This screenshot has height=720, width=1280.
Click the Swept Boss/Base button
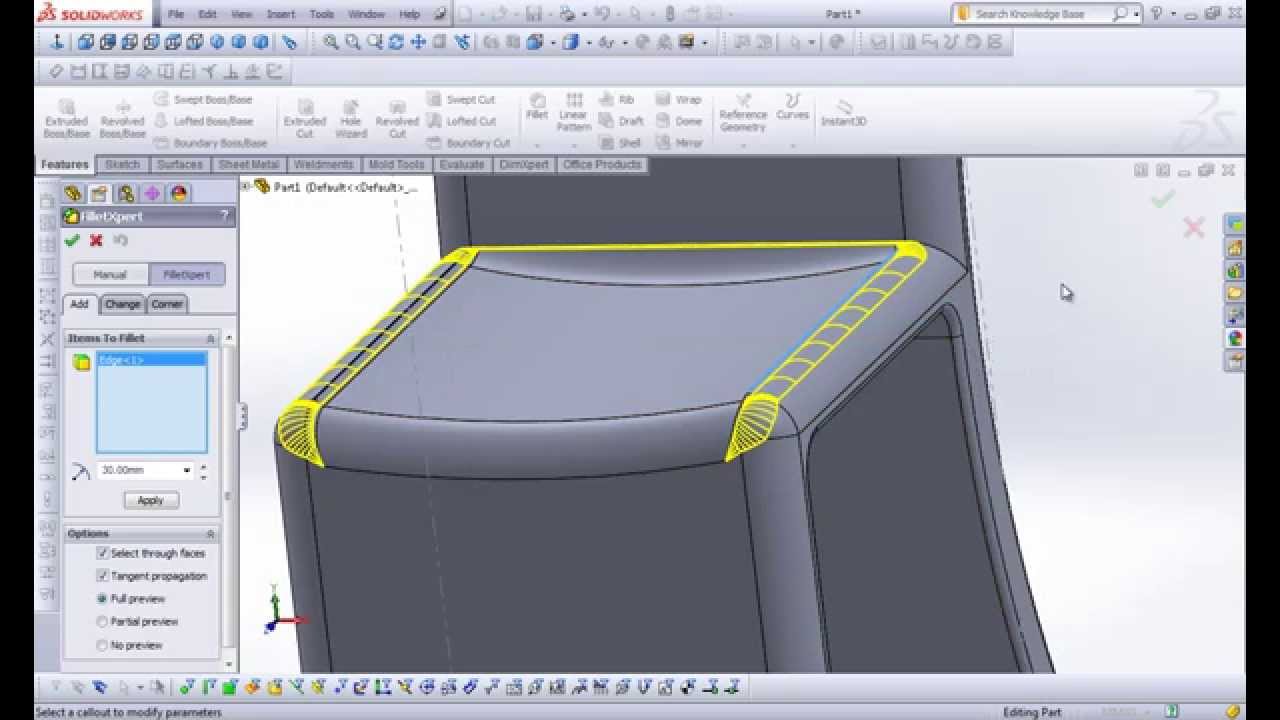204,99
